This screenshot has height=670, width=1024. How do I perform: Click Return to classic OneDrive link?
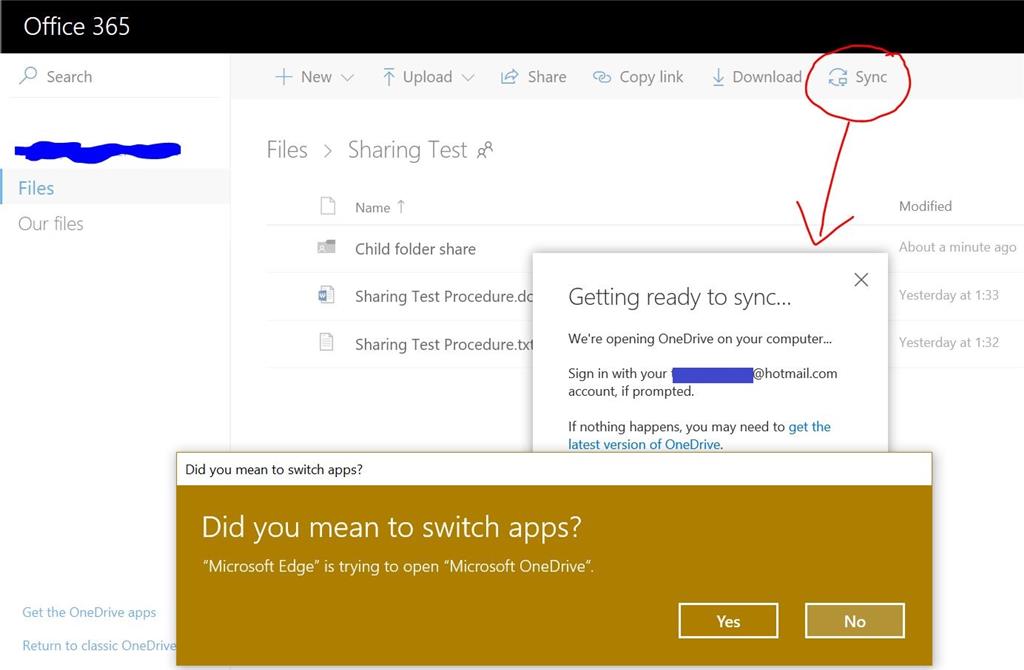(x=99, y=646)
